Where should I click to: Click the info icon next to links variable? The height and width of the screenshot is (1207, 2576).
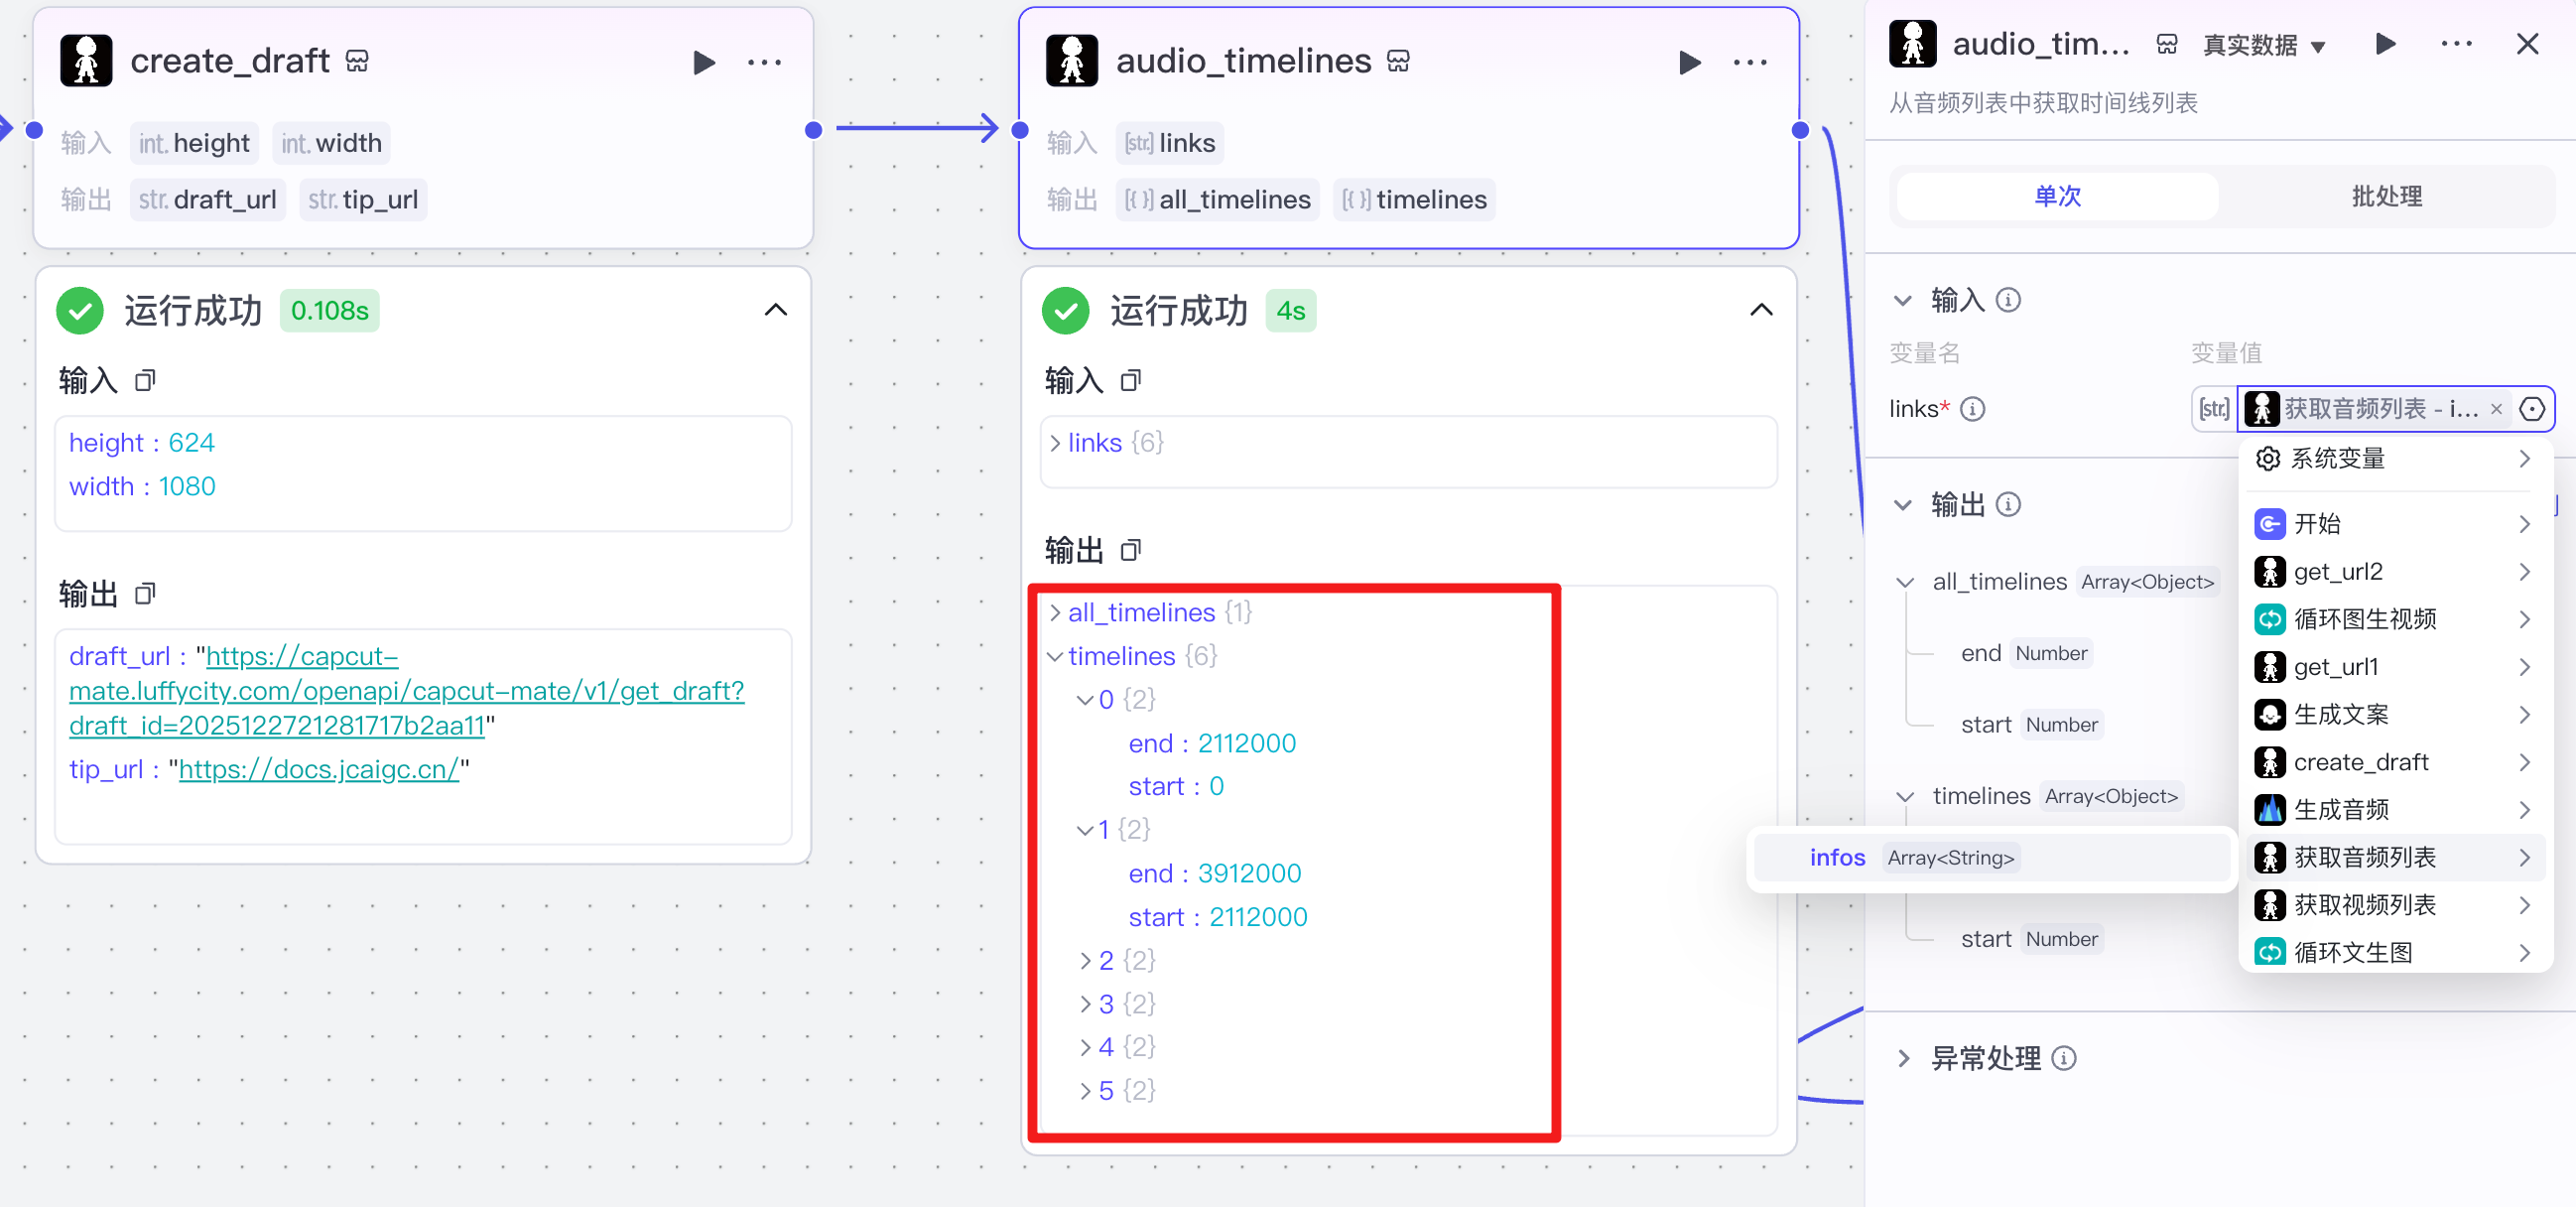[1972, 409]
